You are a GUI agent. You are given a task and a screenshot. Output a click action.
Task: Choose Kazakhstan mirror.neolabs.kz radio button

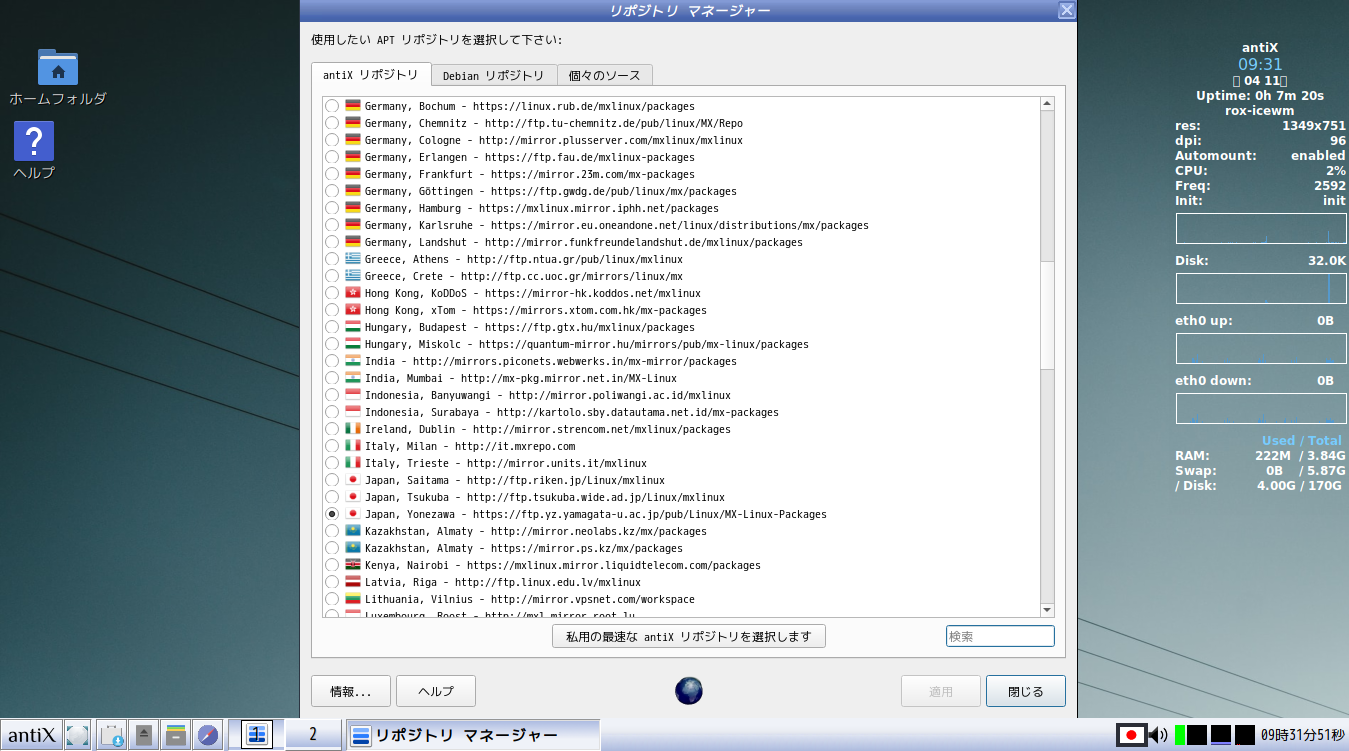pyautogui.click(x=332, y=531)
